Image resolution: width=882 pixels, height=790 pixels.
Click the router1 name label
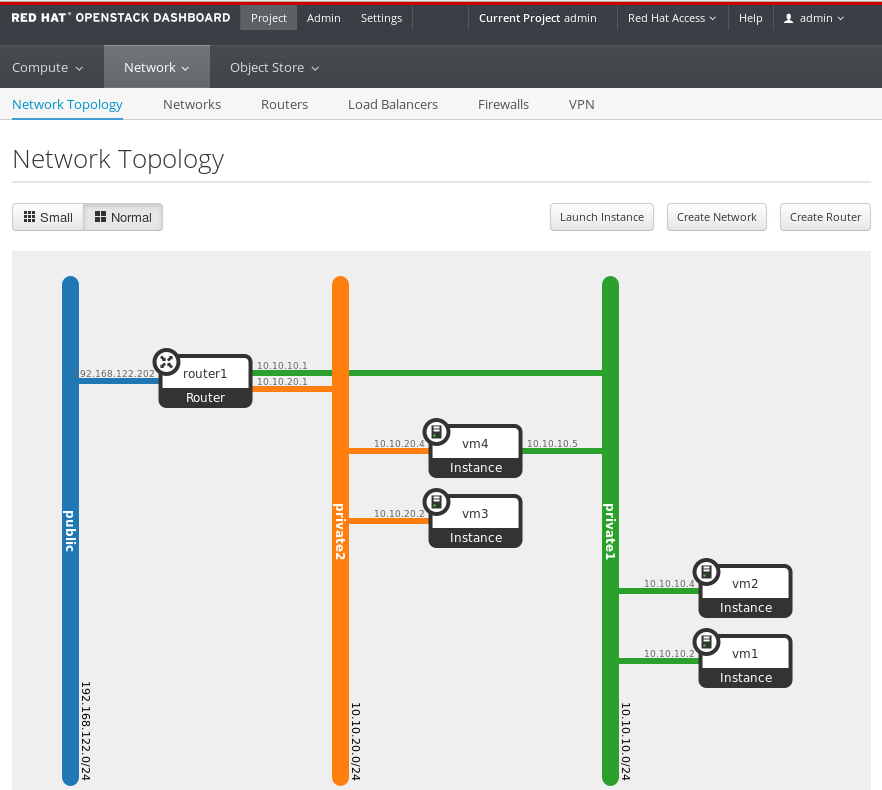pos(205,374)
